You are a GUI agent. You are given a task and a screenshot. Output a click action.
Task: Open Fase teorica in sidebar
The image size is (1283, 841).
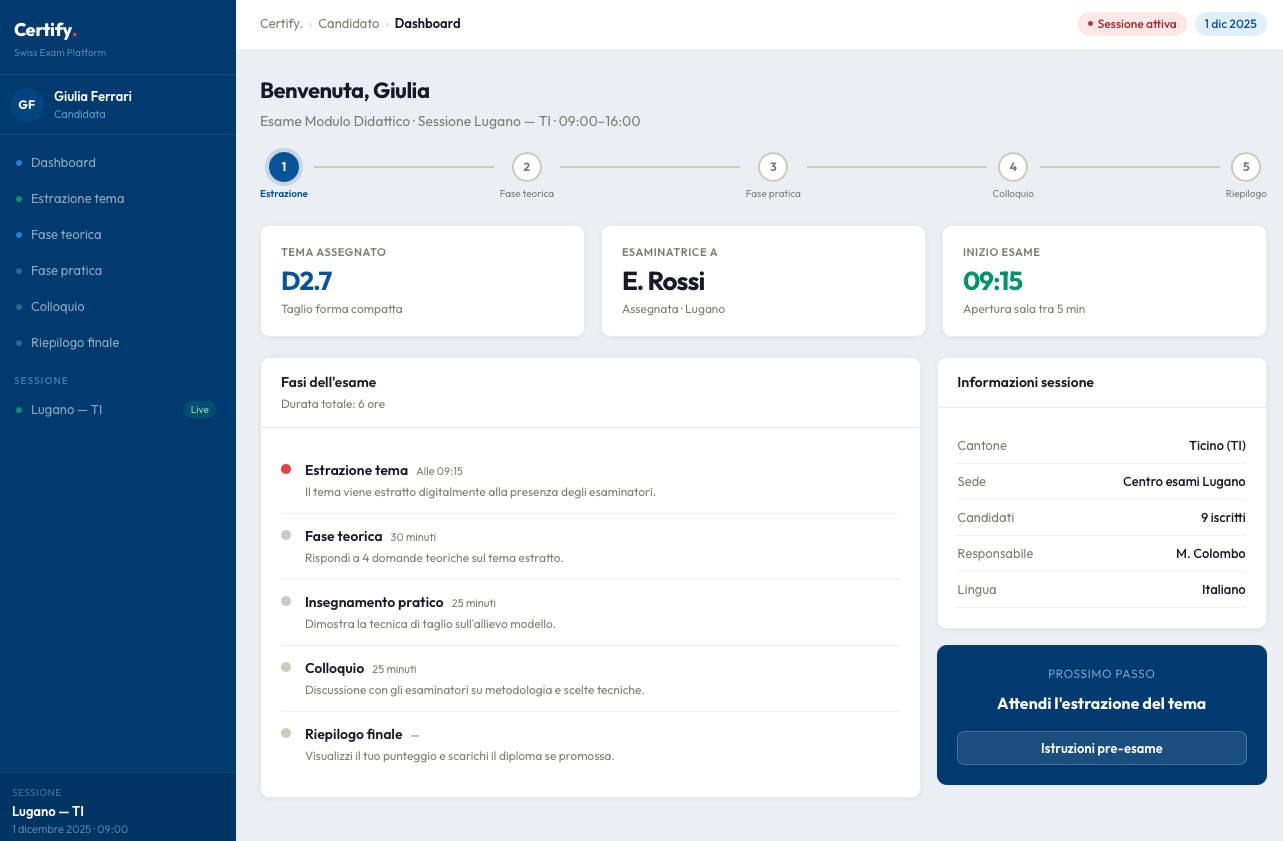66,235
